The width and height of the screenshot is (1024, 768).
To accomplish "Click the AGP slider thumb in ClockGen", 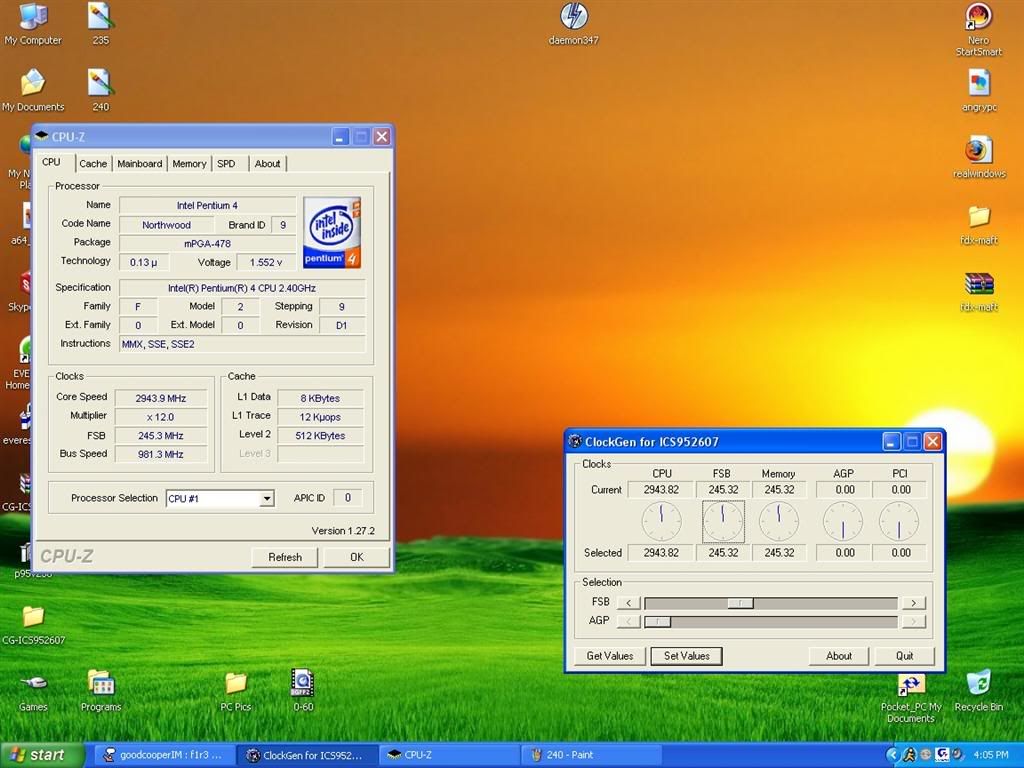I will click(658, 622).
